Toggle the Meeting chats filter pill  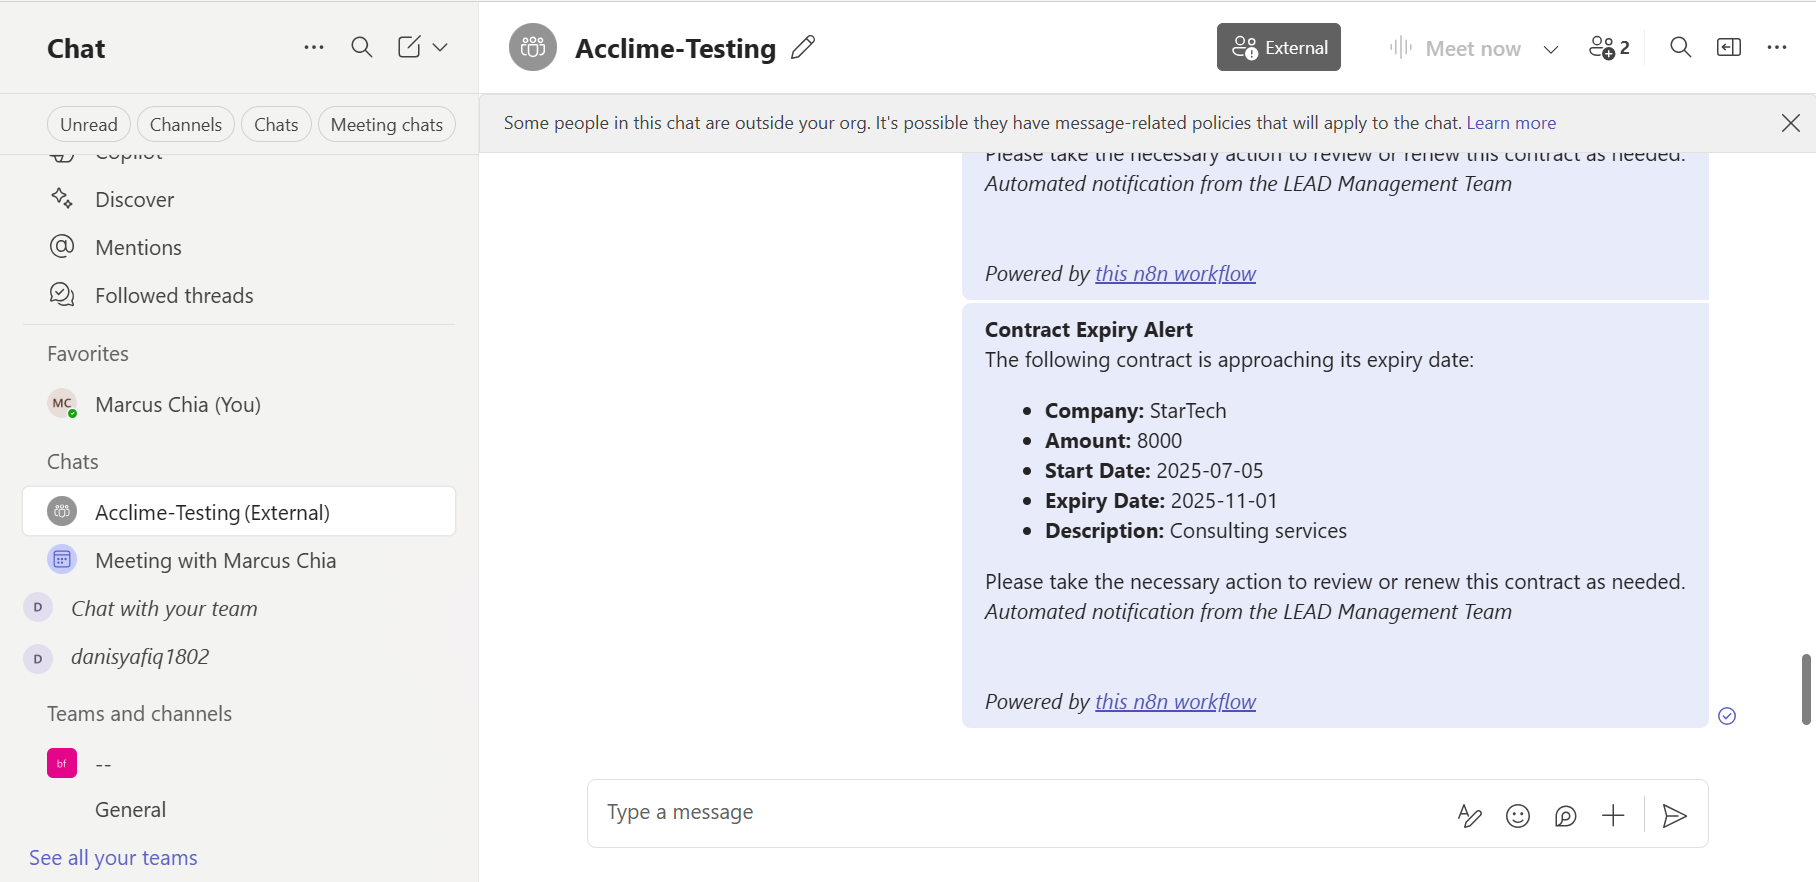coord(386,125)
